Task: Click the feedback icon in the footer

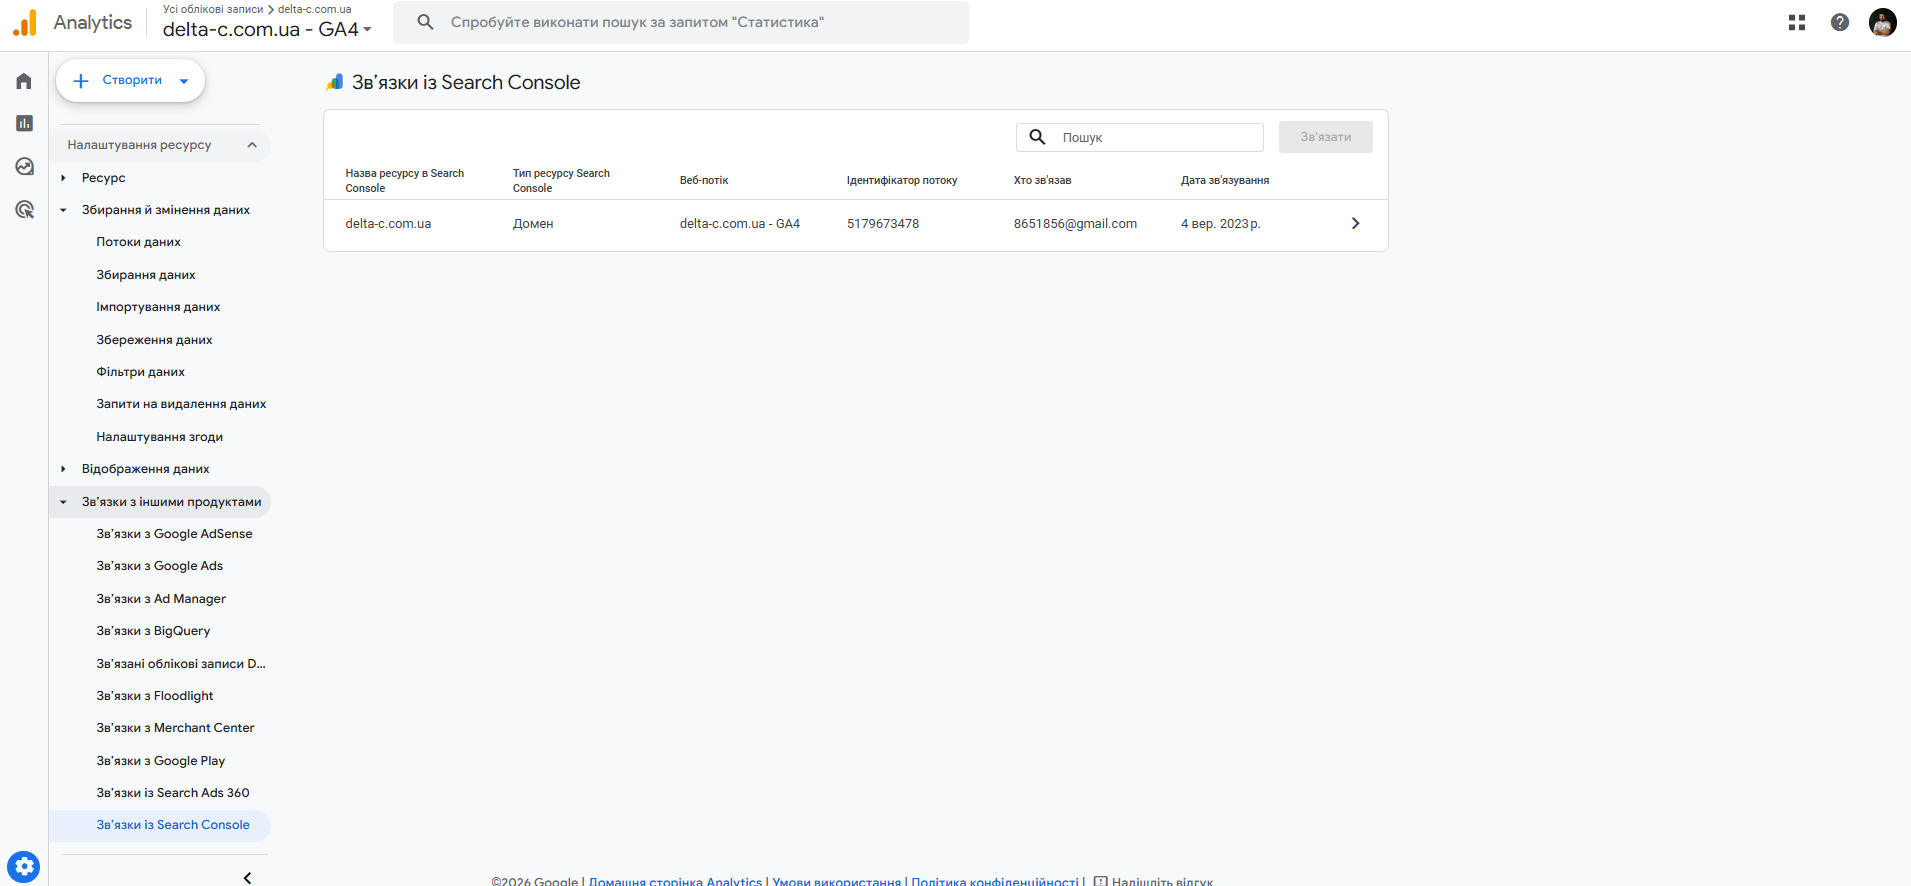Action: pyautogui.click(x=1100, y=882)
